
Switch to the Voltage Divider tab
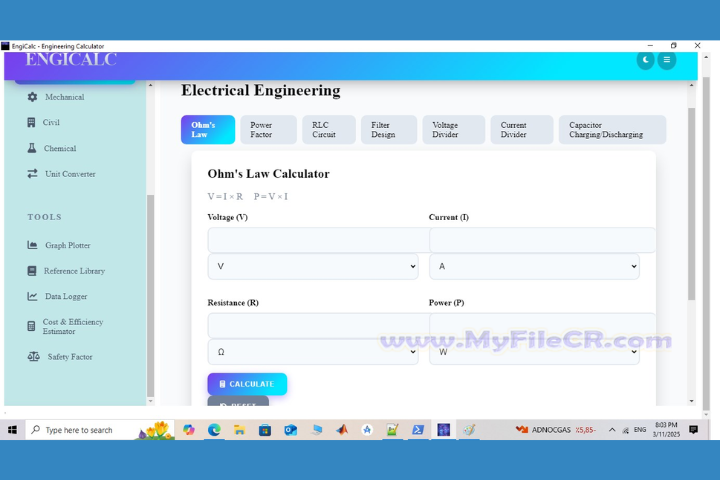(454, 130)
